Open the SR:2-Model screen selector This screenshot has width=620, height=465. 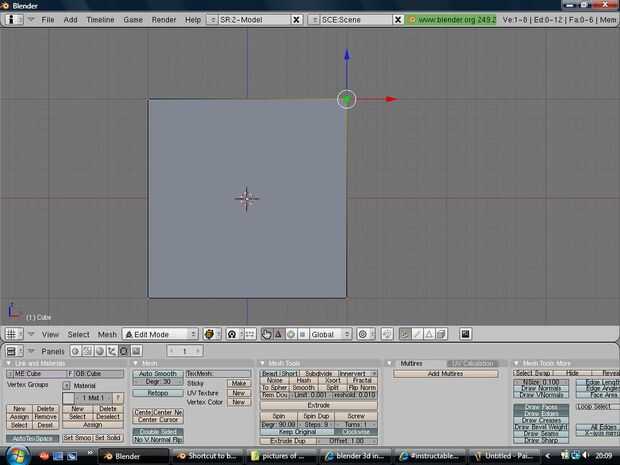tap(212, 19)
